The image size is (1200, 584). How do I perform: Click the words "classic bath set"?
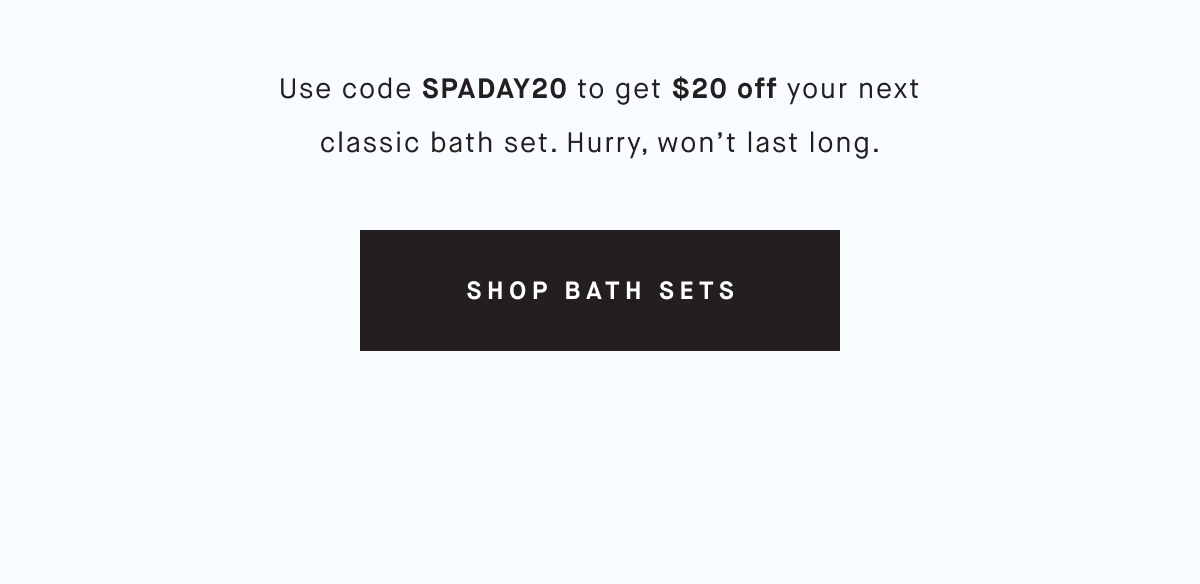coord(434,144)
